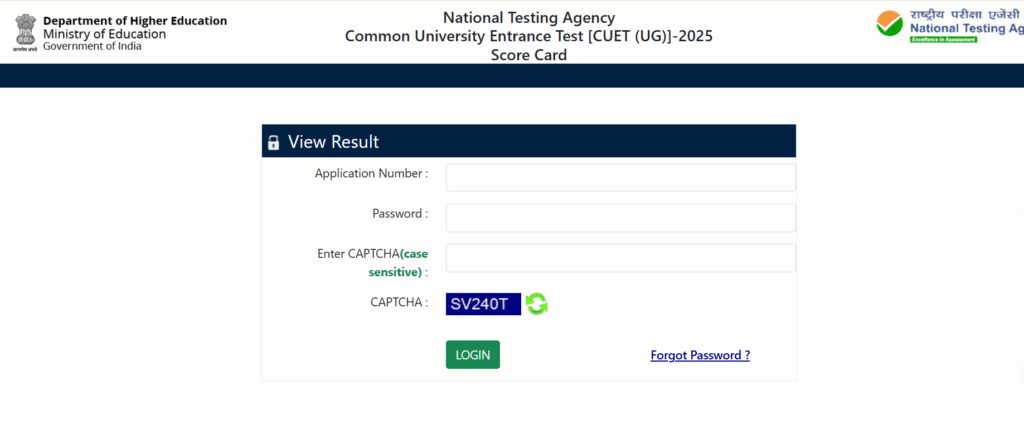Click the padlock icon beside View Result
This screenshot has width=1024, height=423.
274,142
